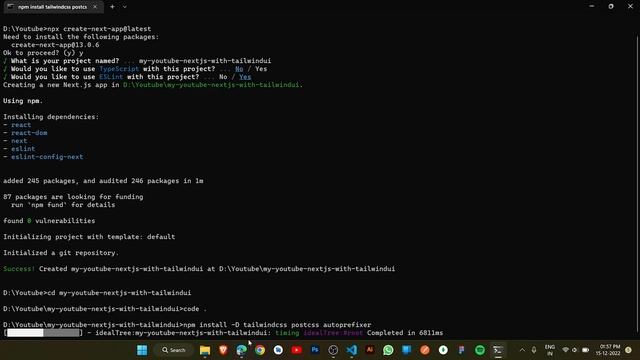Viewport: 640px width, 360px height.
Task: Open a new terminal tab with plus
Action: pos(112,7)
